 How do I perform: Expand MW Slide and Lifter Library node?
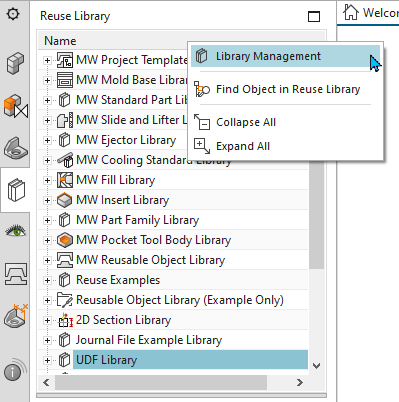click(47, 120)
